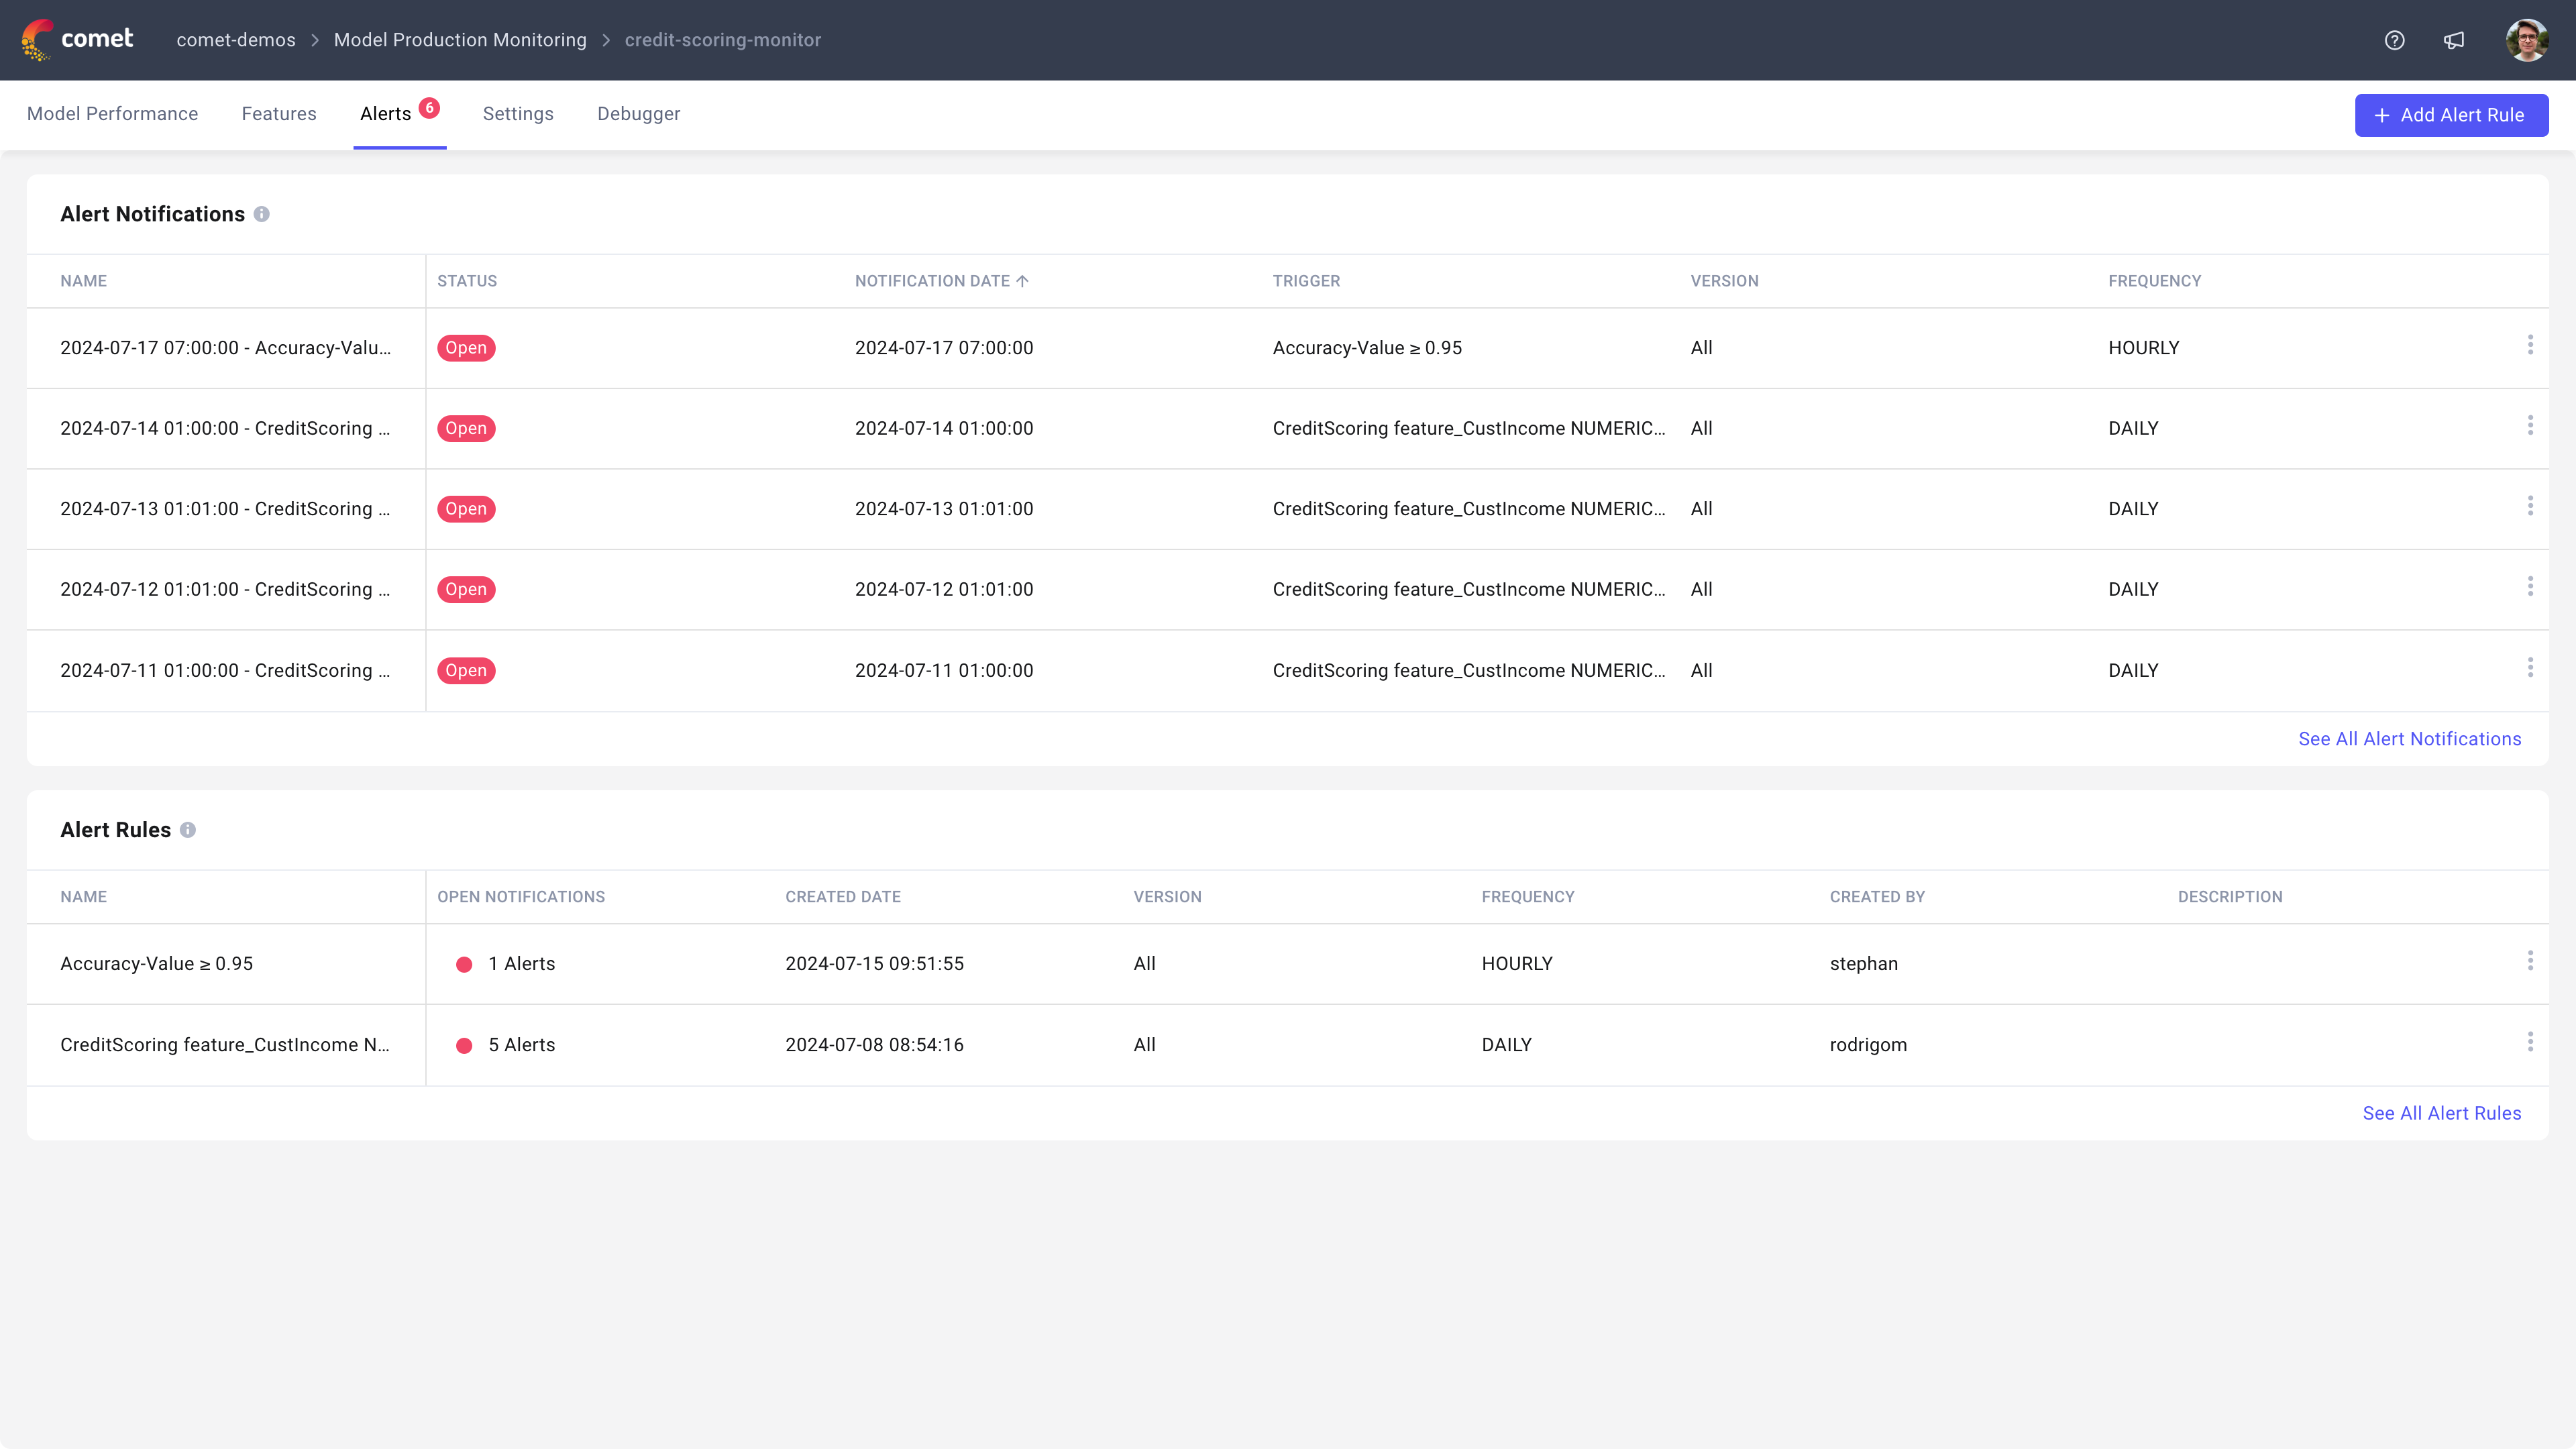Switch to the Model Performance tab
This screenshot has height=1449, width=2576.
112,114
